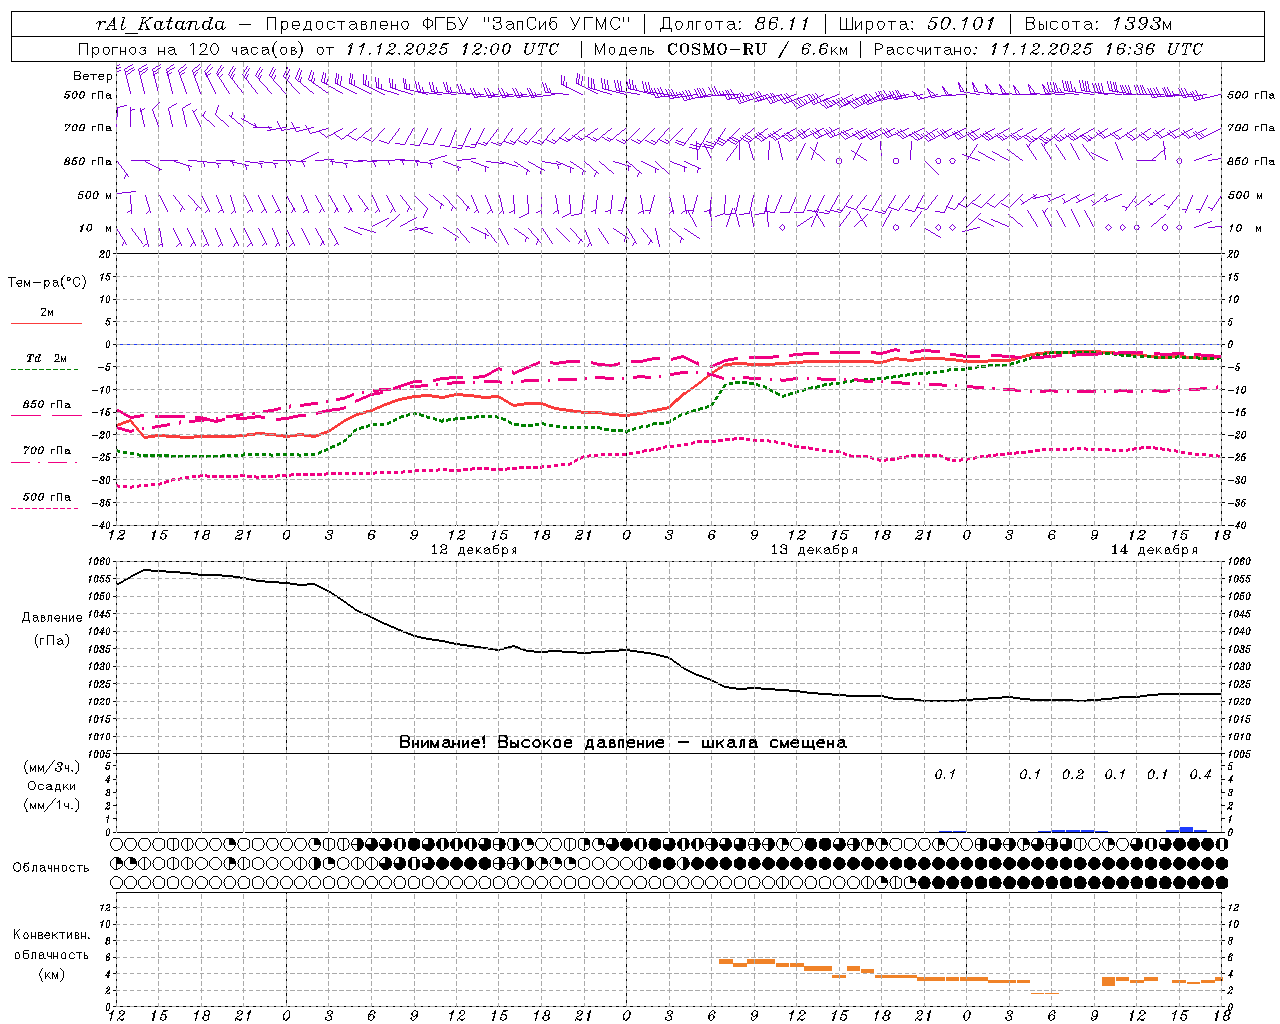The width and height of the screenshot is (1280, 1024).
Task: Click the Широта: 50.101 value
Action: pyautogui.click(x=917, y=24)
